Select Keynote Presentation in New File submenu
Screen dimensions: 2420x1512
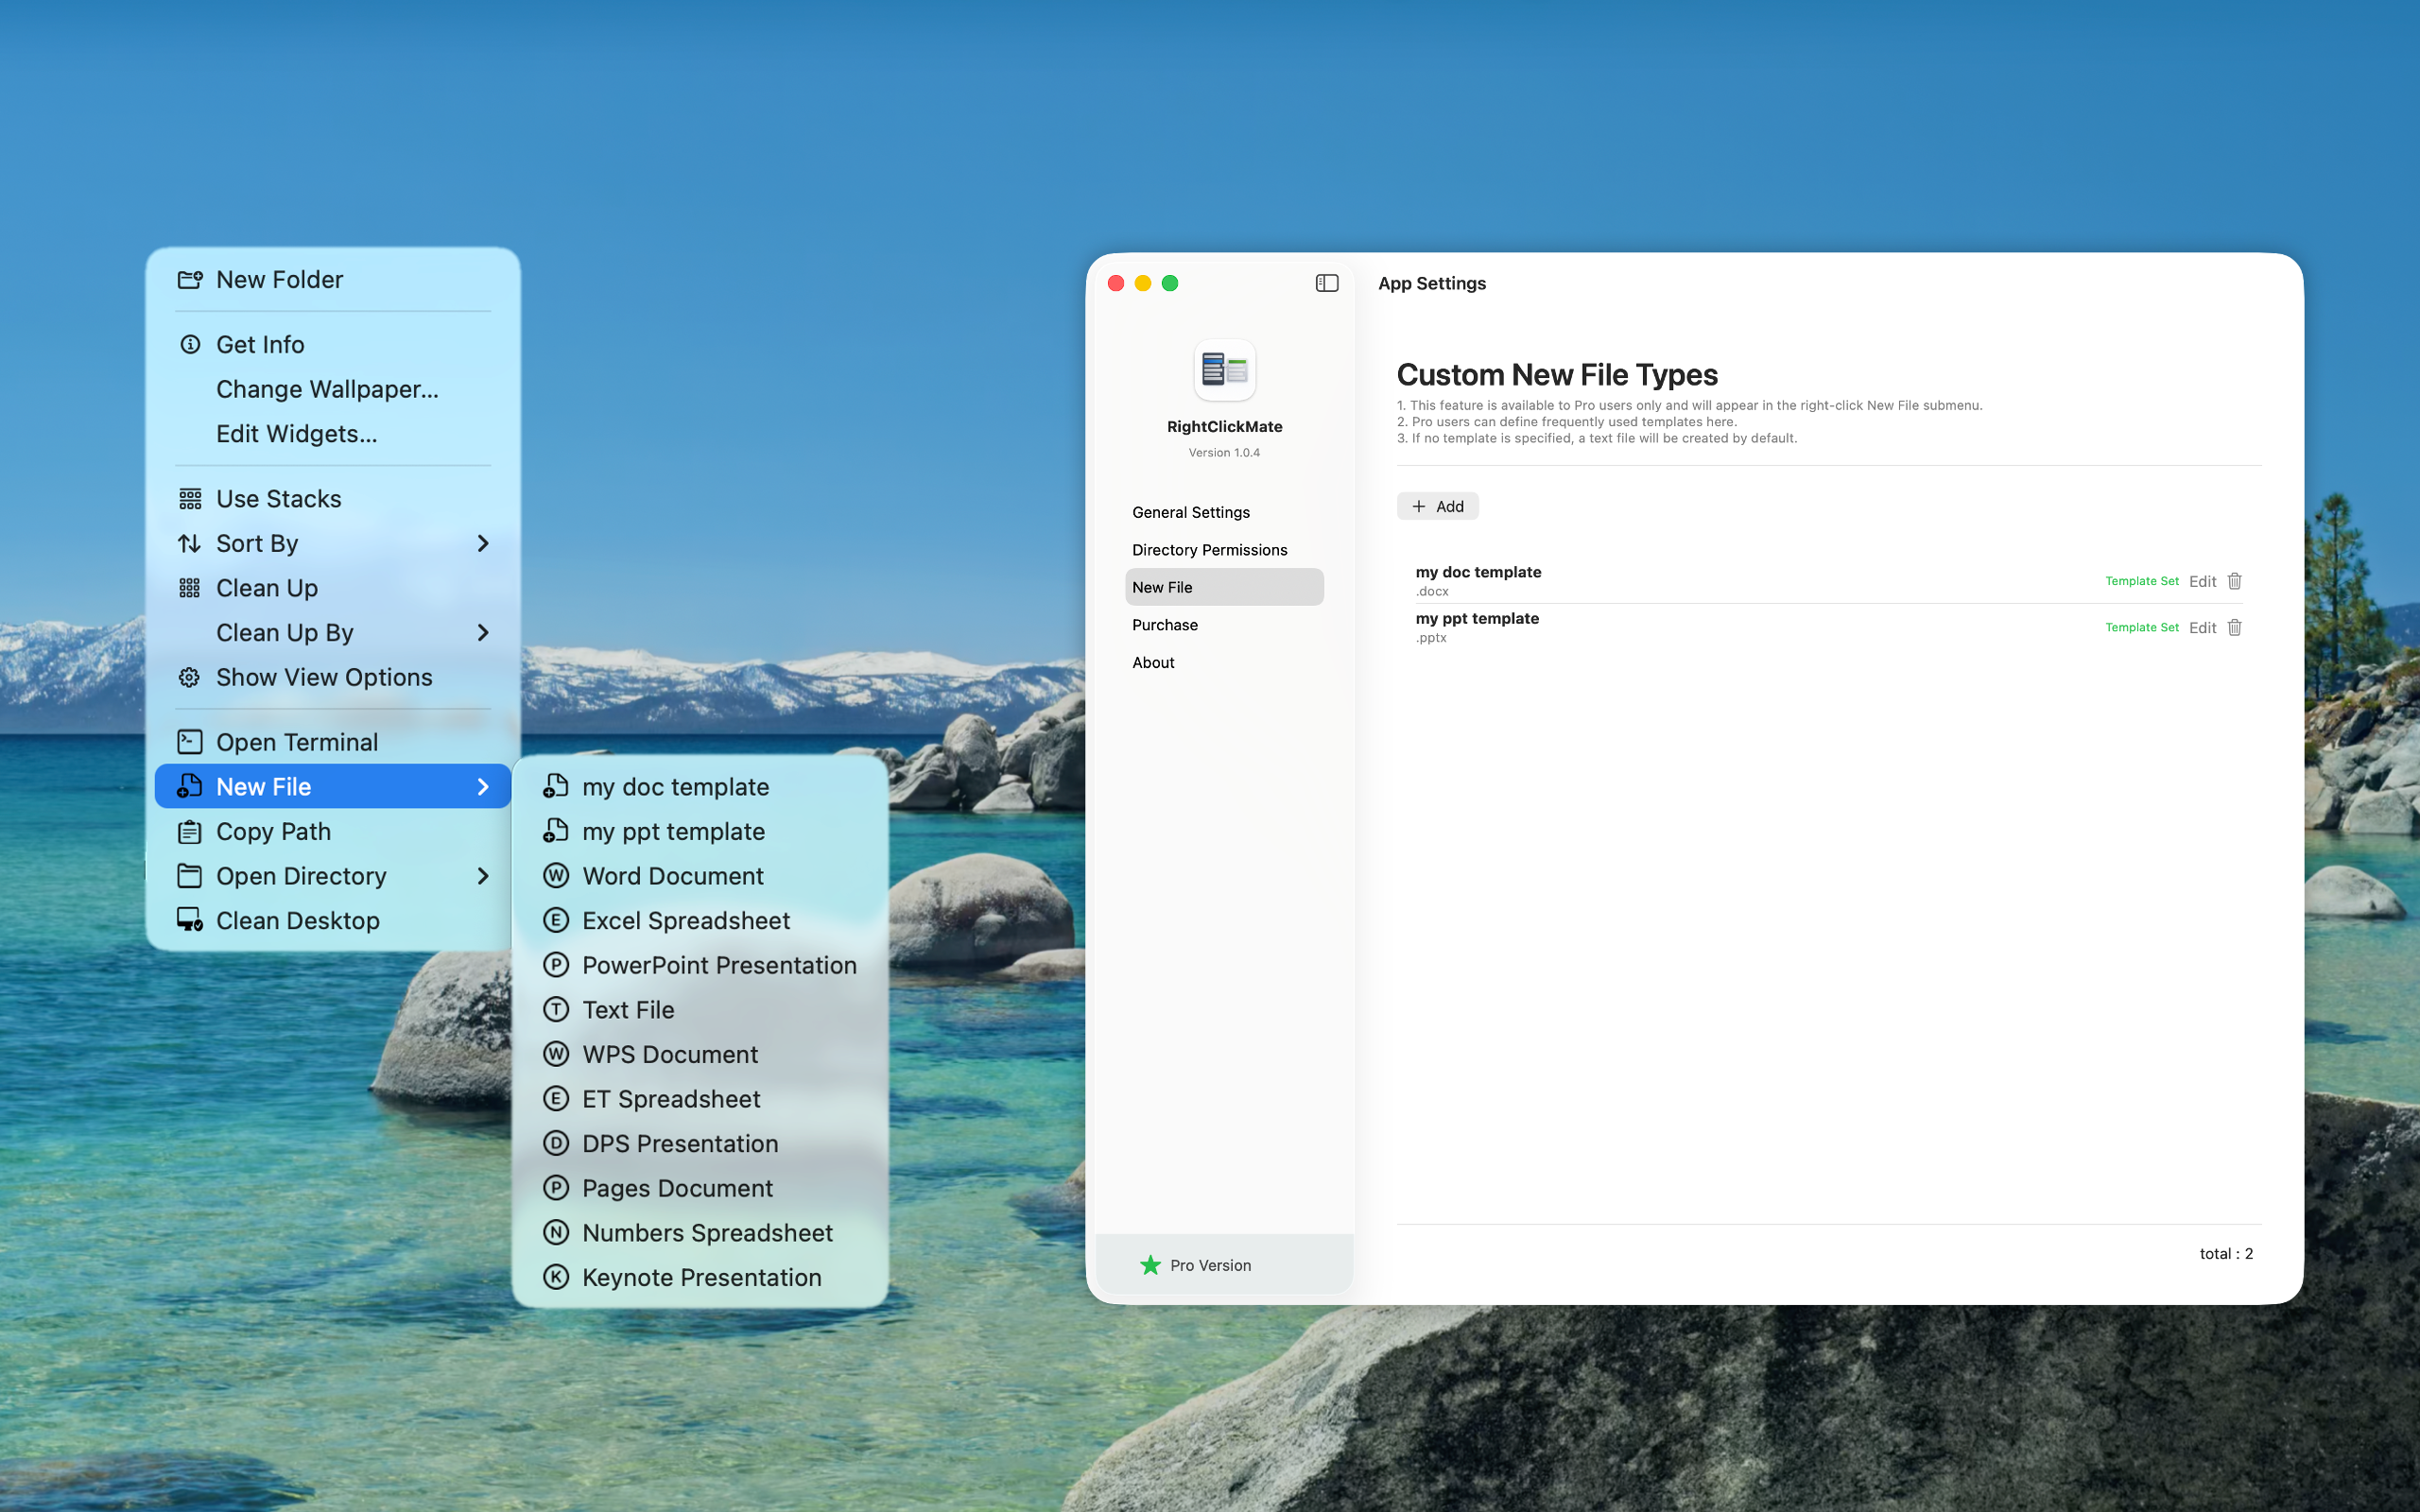(x=700, y=1277)
